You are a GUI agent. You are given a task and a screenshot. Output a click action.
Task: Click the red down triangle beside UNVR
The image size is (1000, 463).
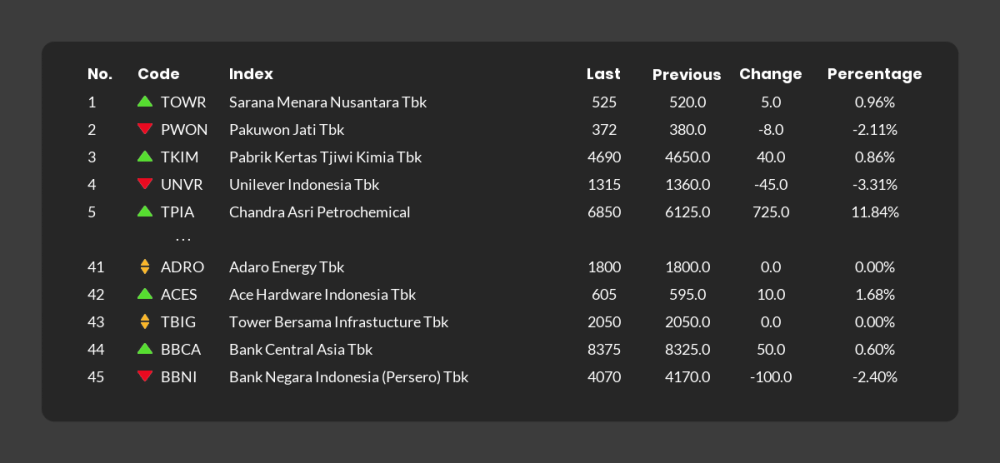(x=145, y=184)
